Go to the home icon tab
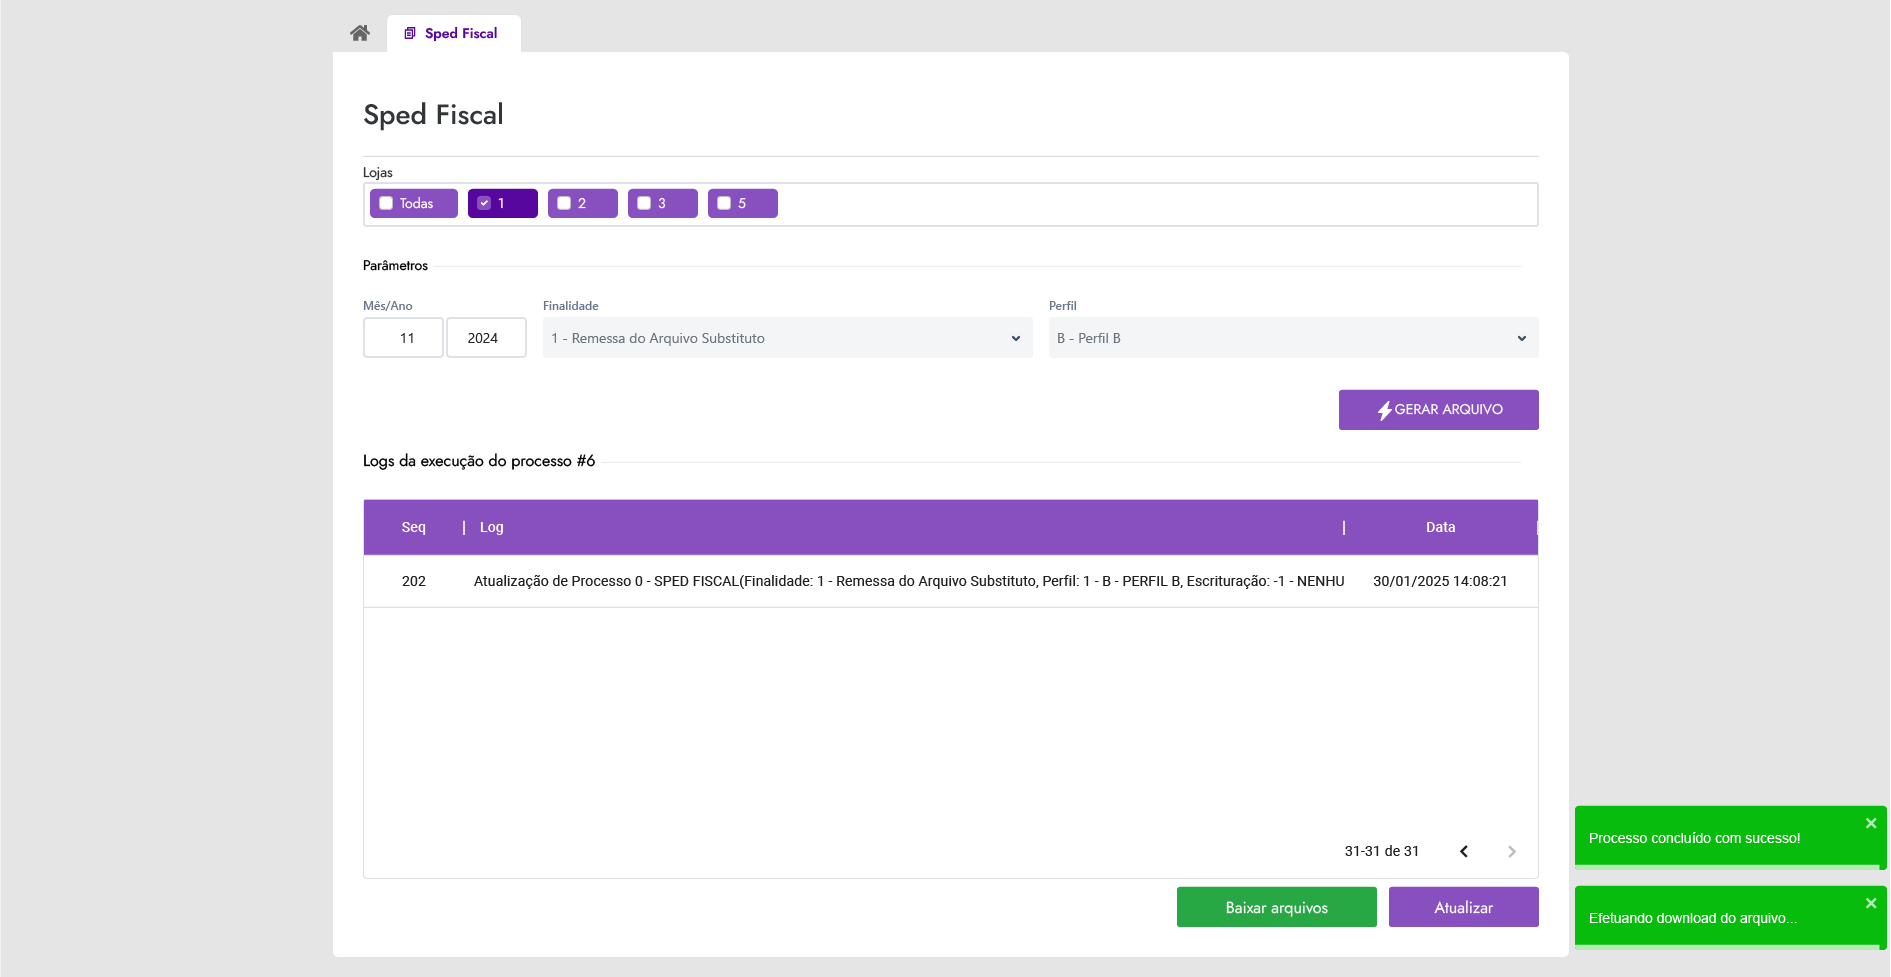 coord(360,33)
